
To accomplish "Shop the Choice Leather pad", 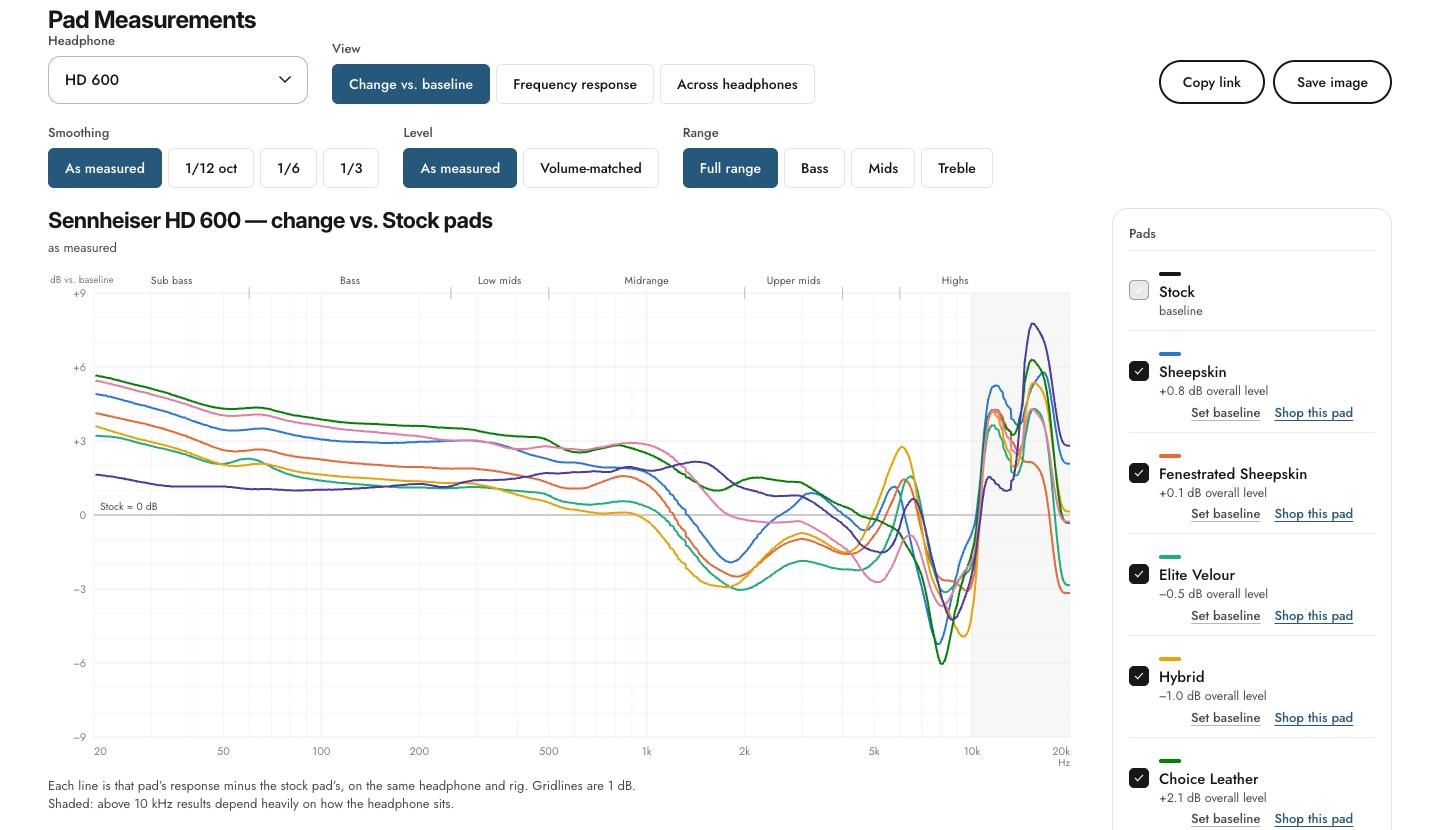I will coord(1313,819).
